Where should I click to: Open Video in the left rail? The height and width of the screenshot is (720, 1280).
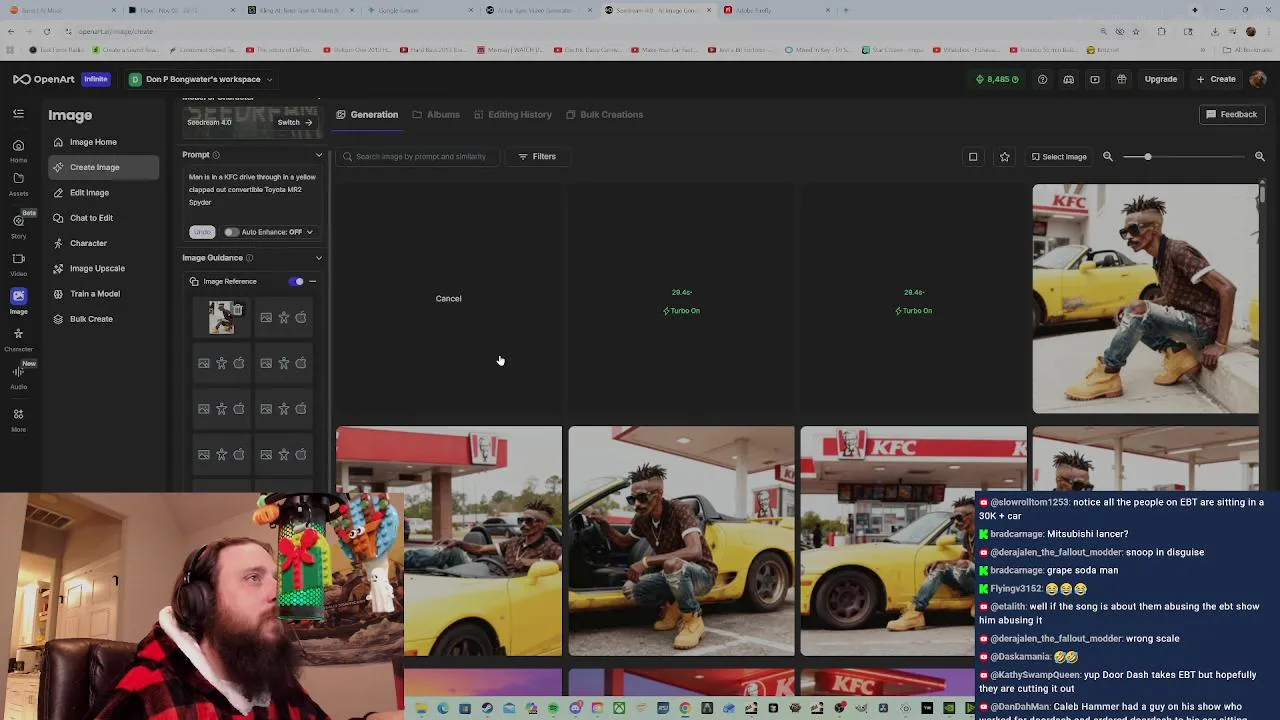tap(18, 264)
